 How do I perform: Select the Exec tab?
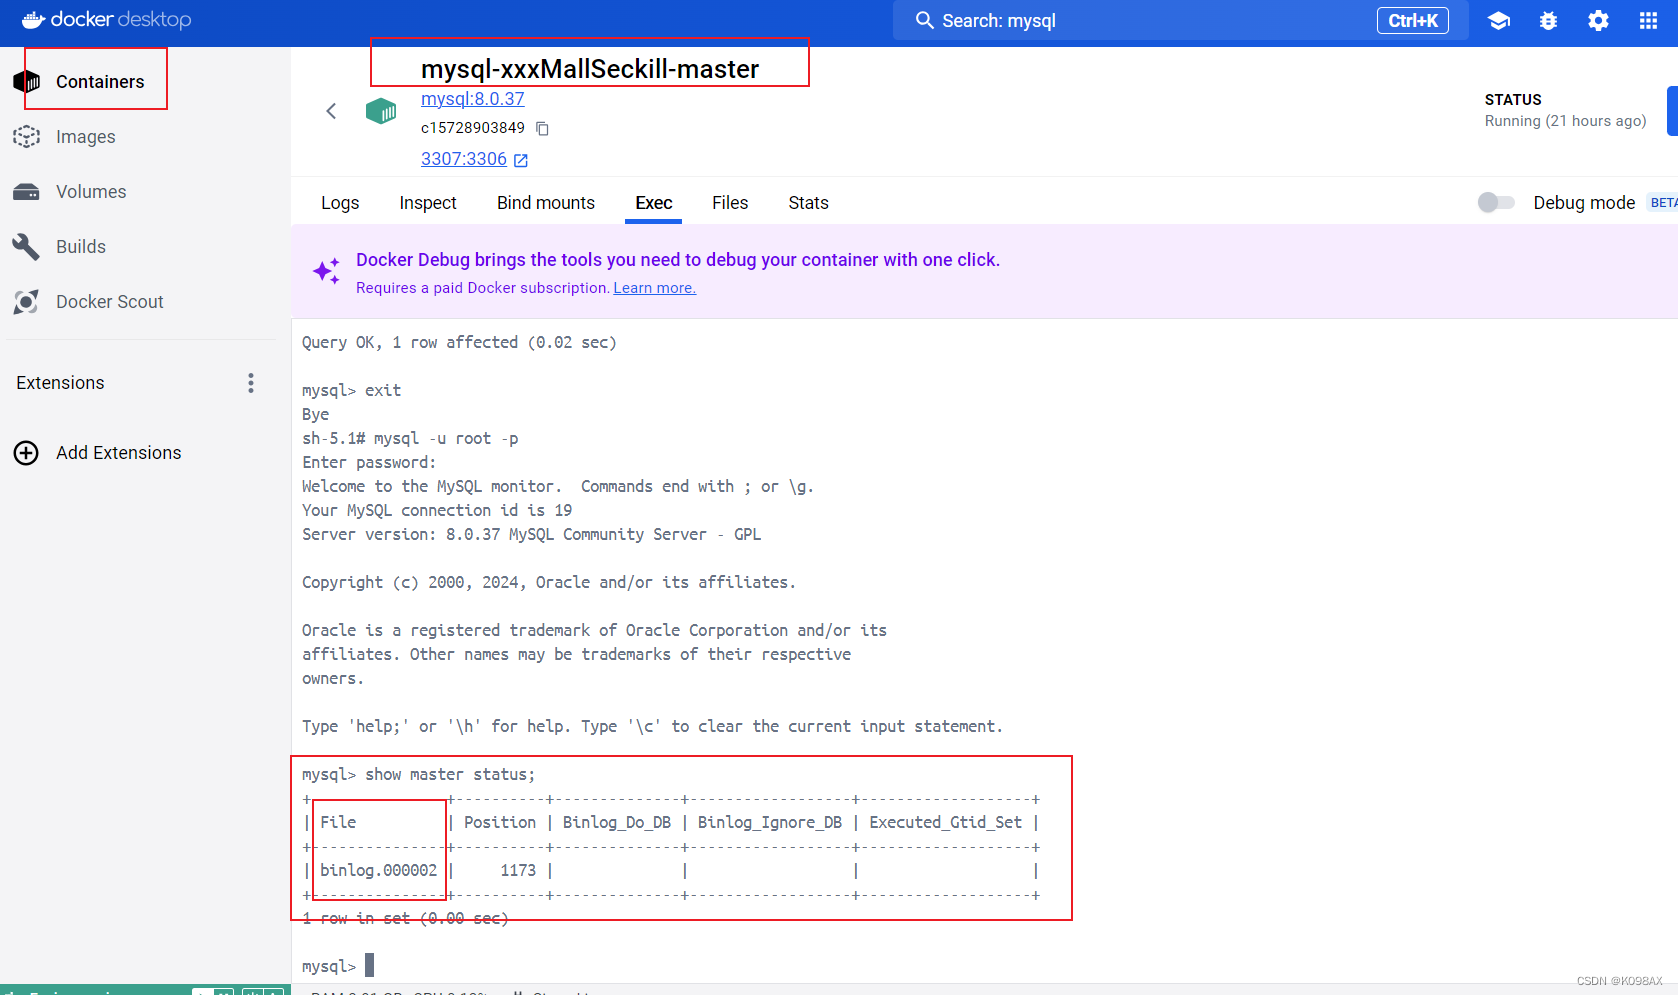click(x=654, y=203)
